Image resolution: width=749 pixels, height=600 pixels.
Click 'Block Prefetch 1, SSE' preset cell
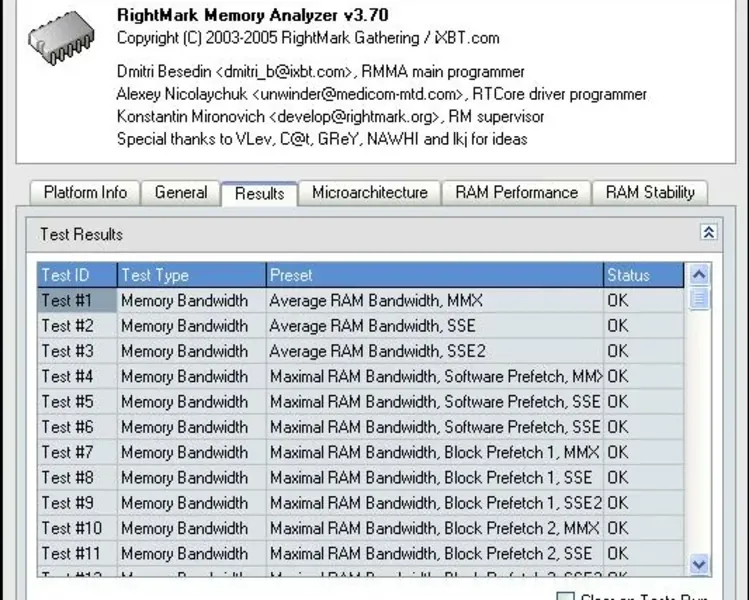[x=435, y=478]
